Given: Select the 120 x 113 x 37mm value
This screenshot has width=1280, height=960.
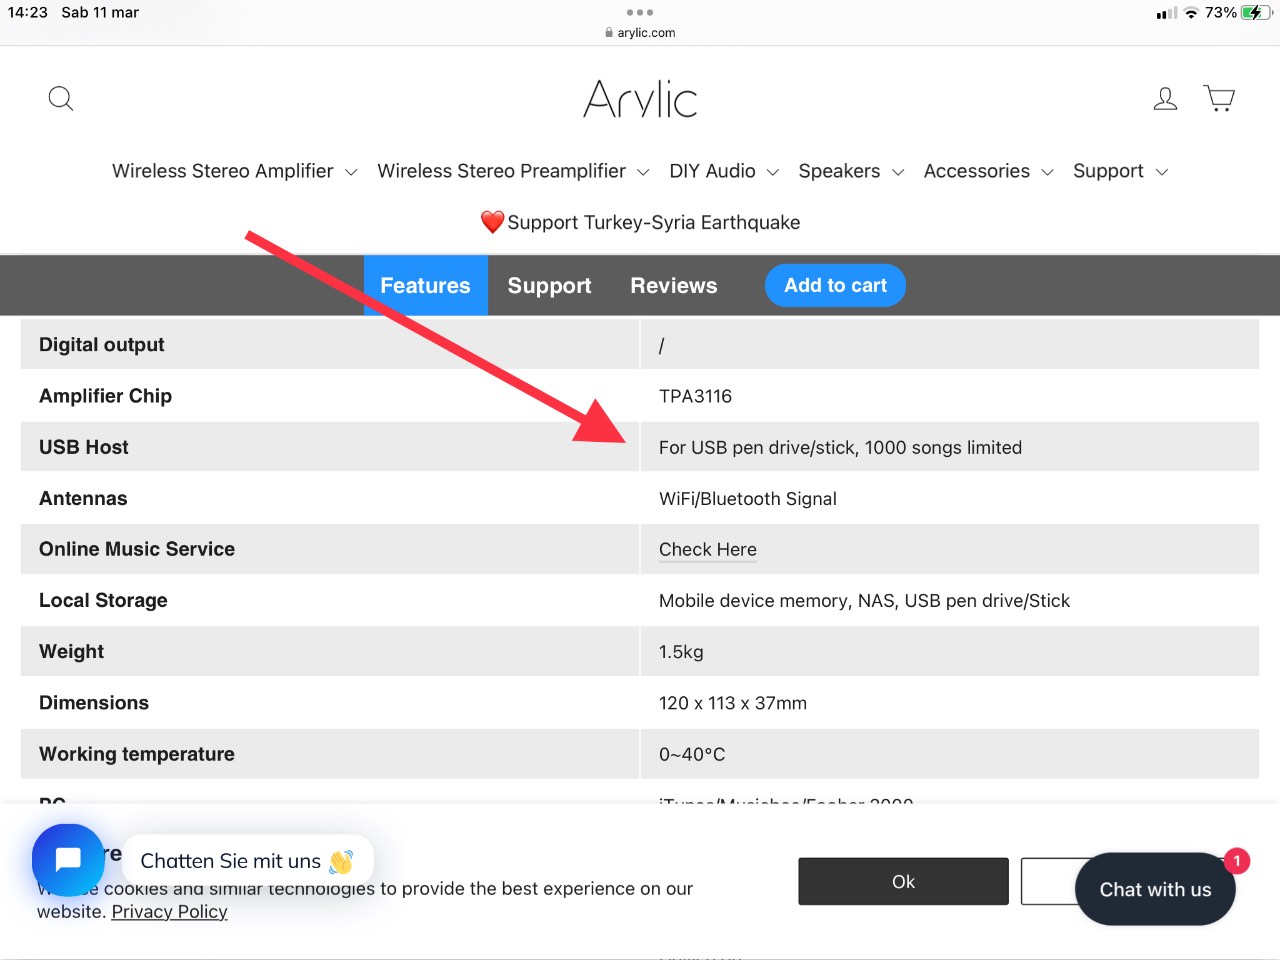Looking at the screenshot, I should click(732, 703).
